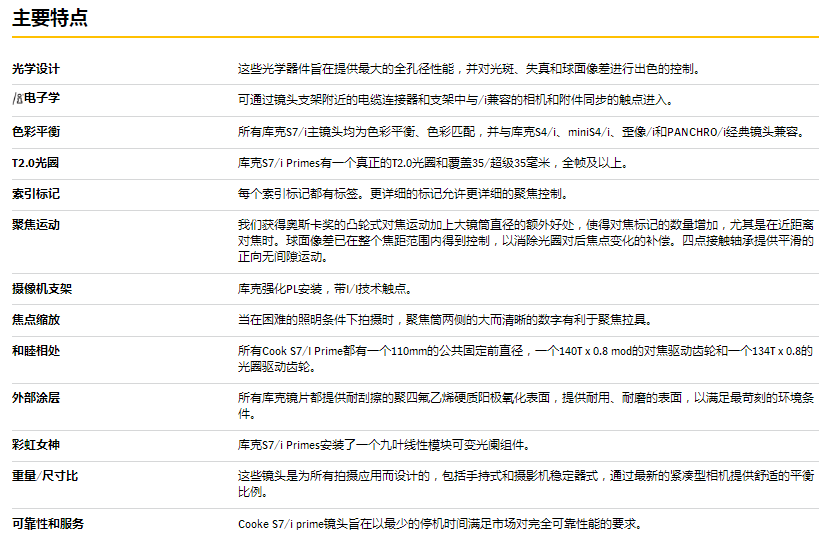Screen dimensions: 822x535
Task: Click the 重量/尺寸比 feature label
Action: tap(45, 476)
